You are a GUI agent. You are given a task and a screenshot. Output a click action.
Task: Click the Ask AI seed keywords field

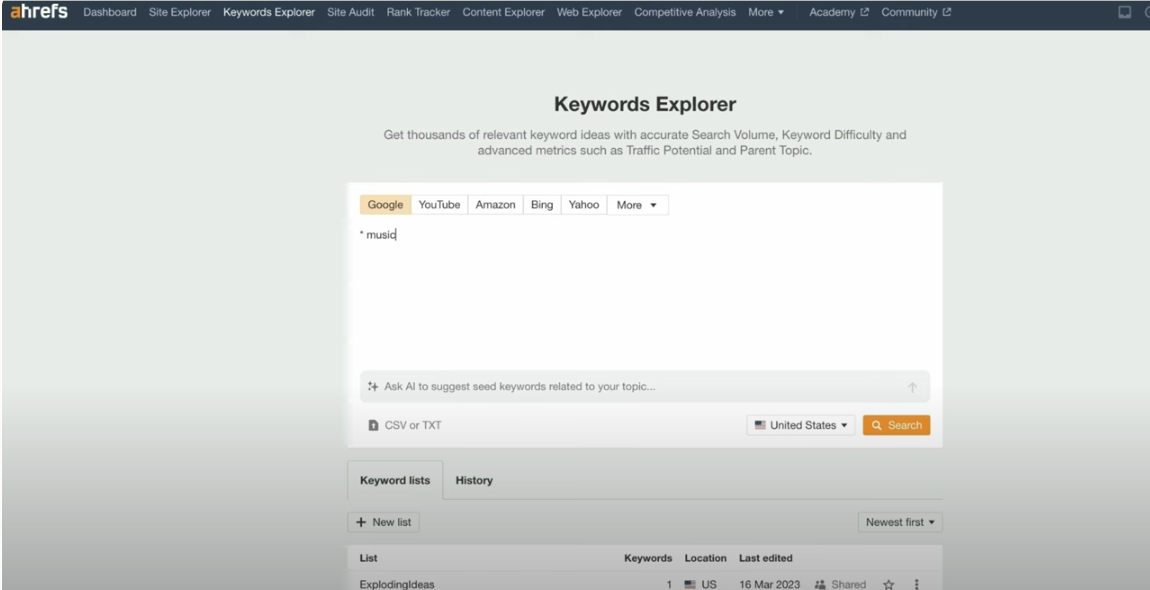(620, 387)
